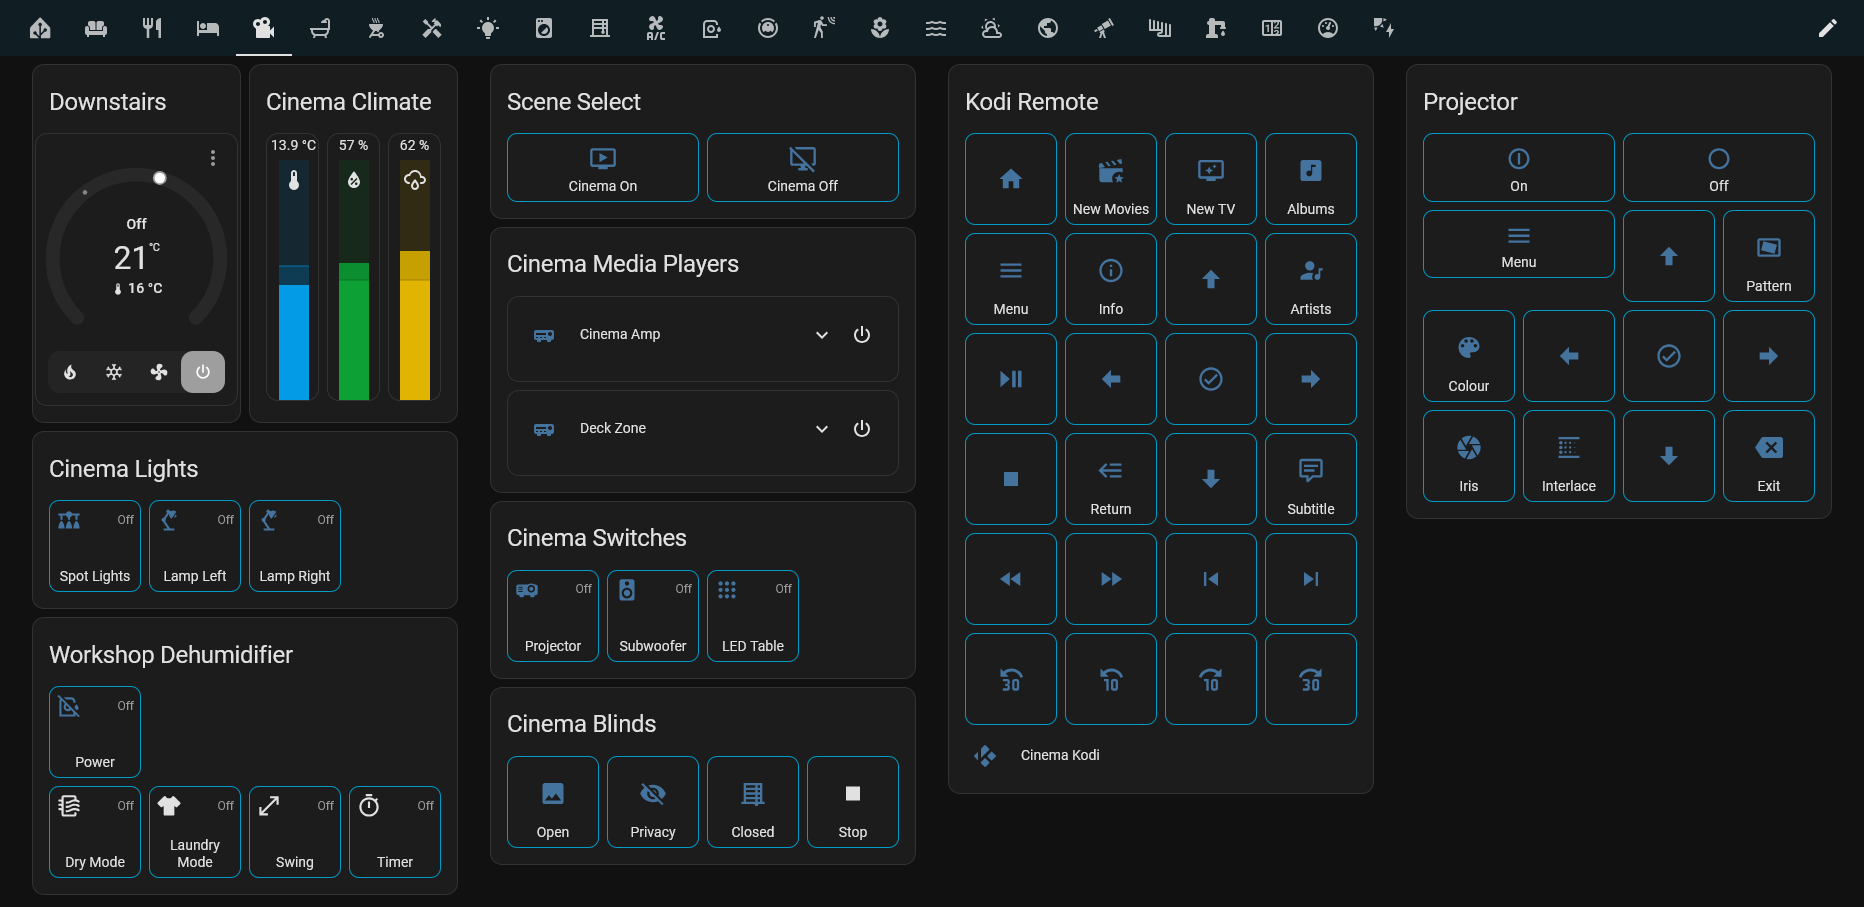Click the thermostat temperature dial handle
Screen dimensions: 1864x907
[160, 178]
